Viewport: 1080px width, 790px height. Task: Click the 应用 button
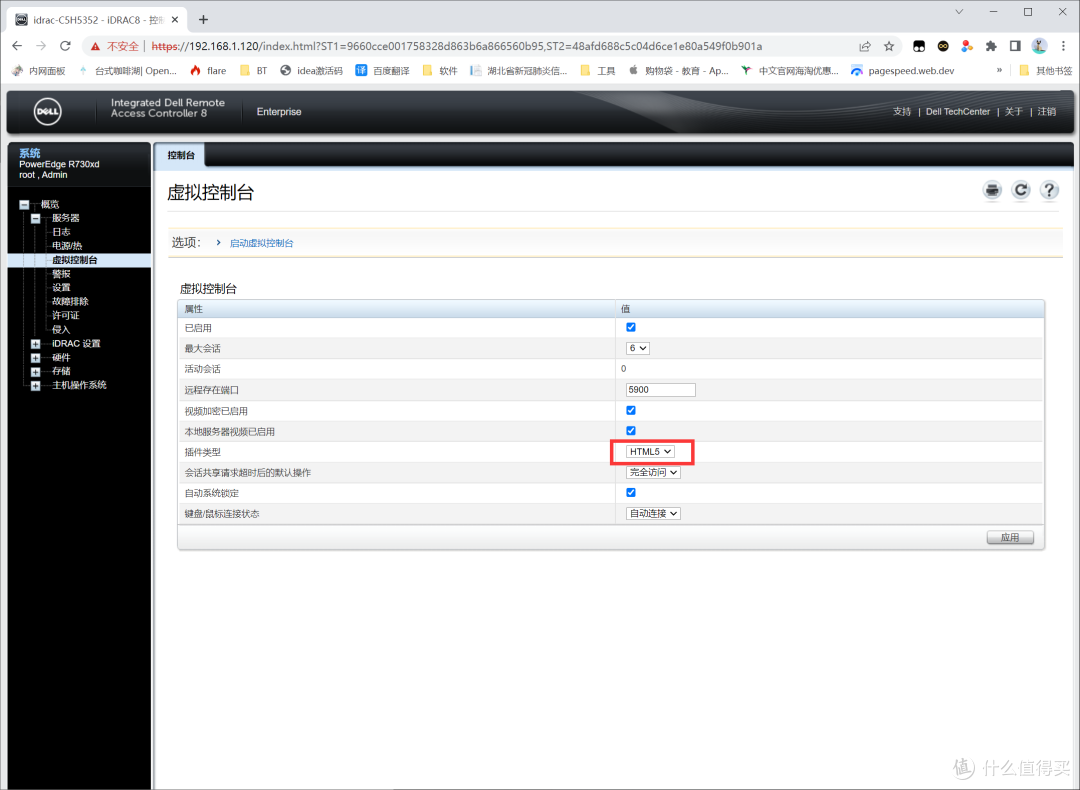1010,537
